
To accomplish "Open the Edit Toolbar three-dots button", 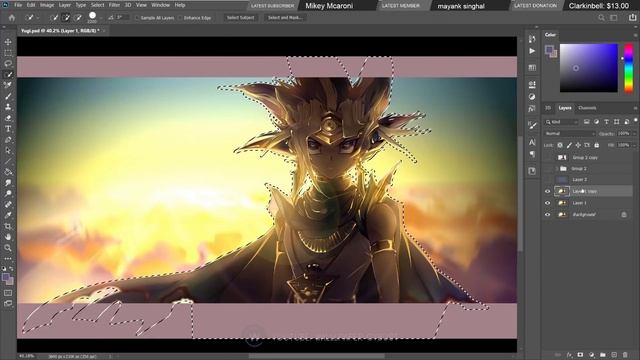I will [x=8, y=258].
